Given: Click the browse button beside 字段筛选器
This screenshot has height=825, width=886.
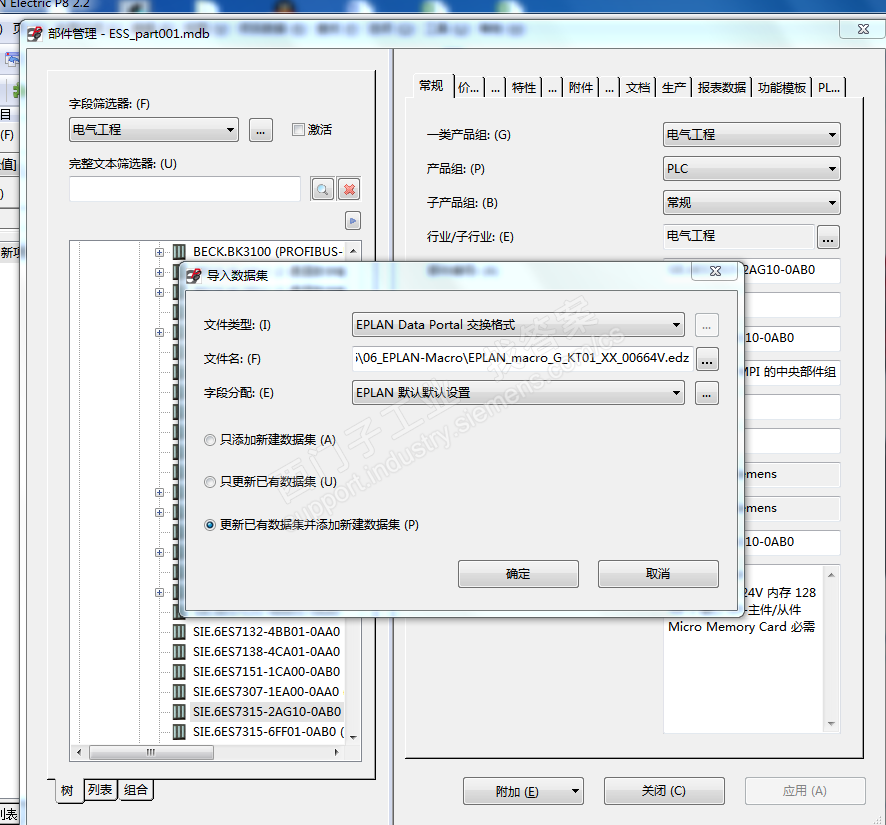Looking at the screenshot, I should click(x=260, y=130).
